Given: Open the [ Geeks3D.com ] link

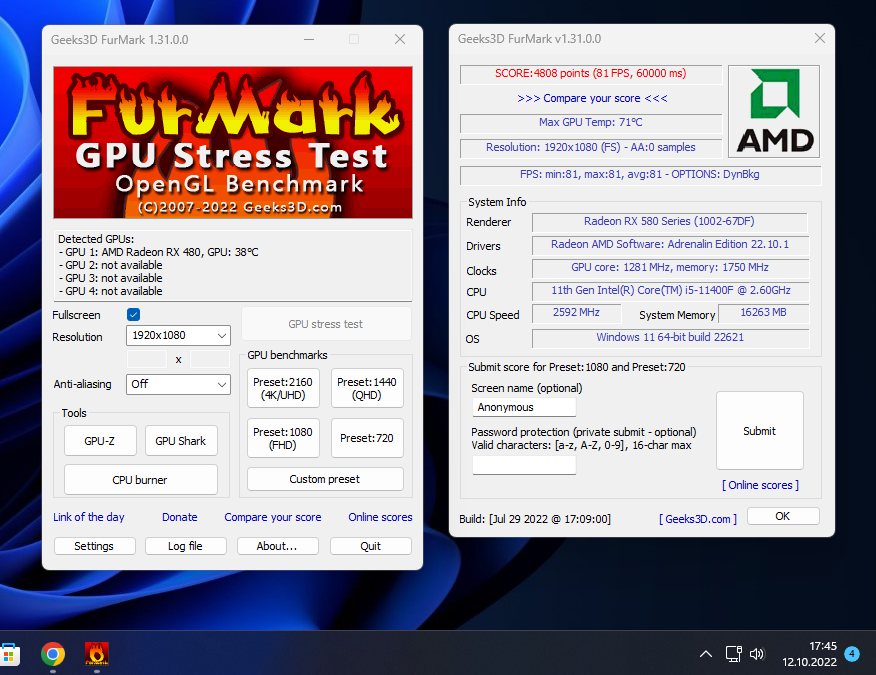Looking at the screenshot, I should tap(698, 519).
